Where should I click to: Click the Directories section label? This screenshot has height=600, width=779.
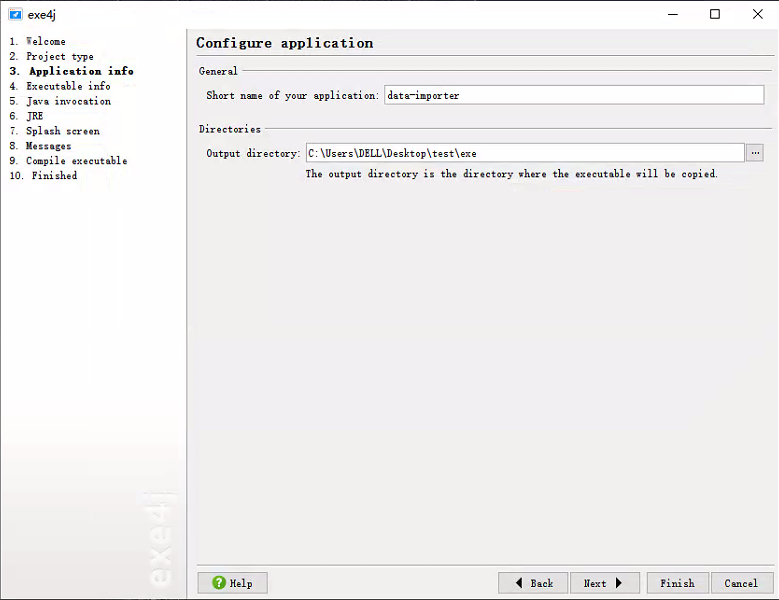[x=230, y=129]
